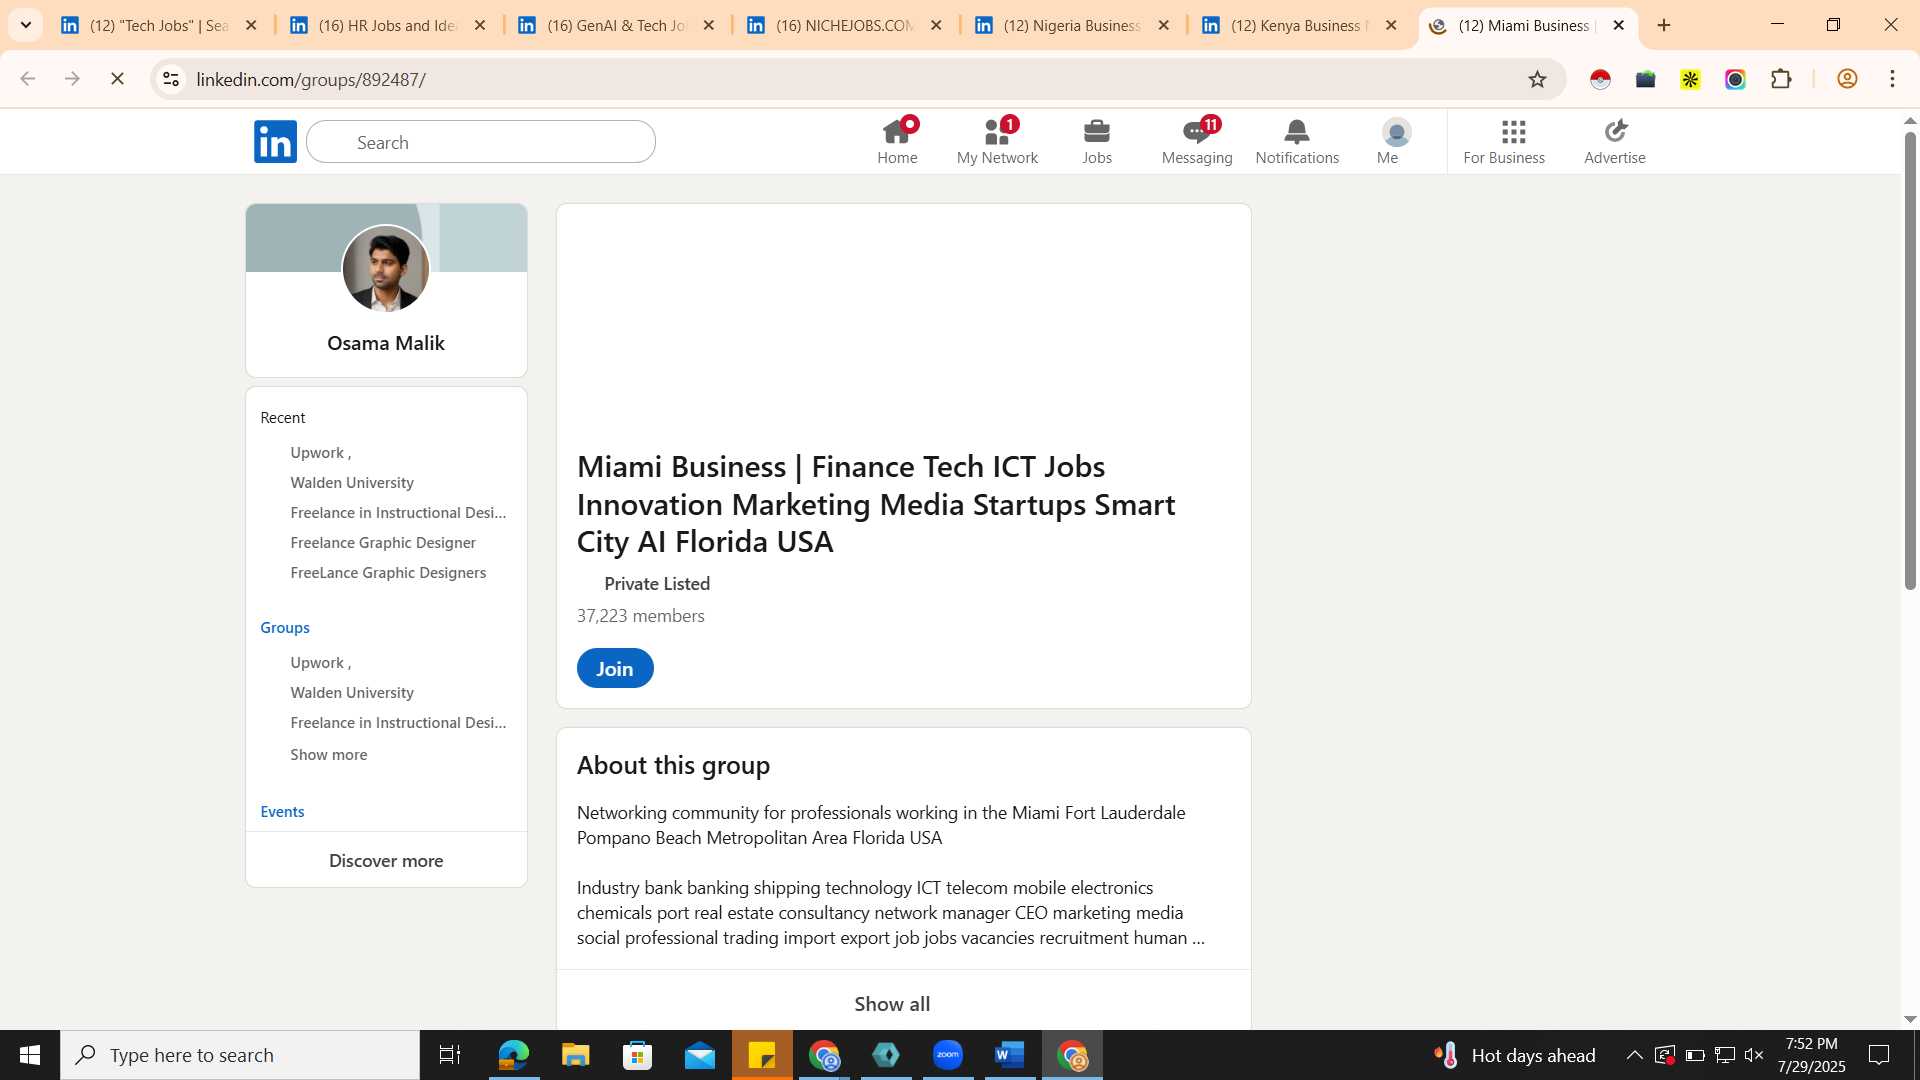Stop loading the page
The height and width of the screenshot is (1080, 1920).
[x=117, y=79]
